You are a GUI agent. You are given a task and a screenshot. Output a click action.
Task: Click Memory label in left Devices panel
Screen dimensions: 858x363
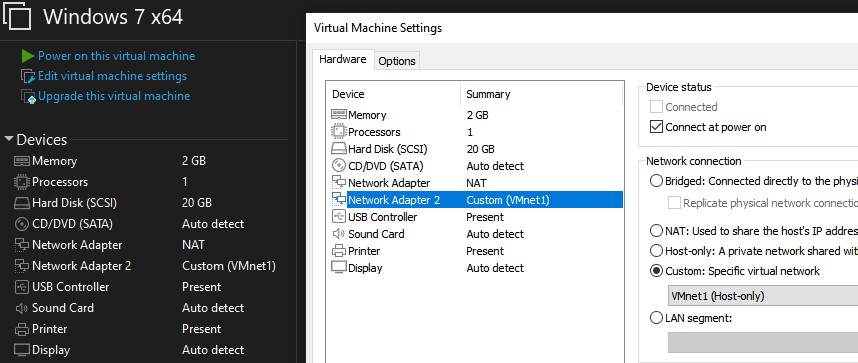tap(54, 161)
